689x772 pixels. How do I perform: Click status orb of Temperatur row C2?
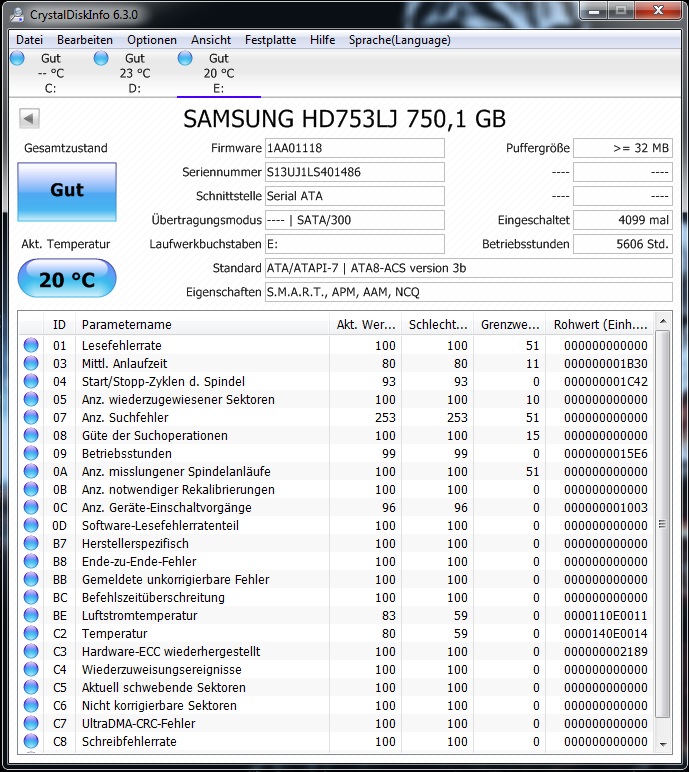31,633
